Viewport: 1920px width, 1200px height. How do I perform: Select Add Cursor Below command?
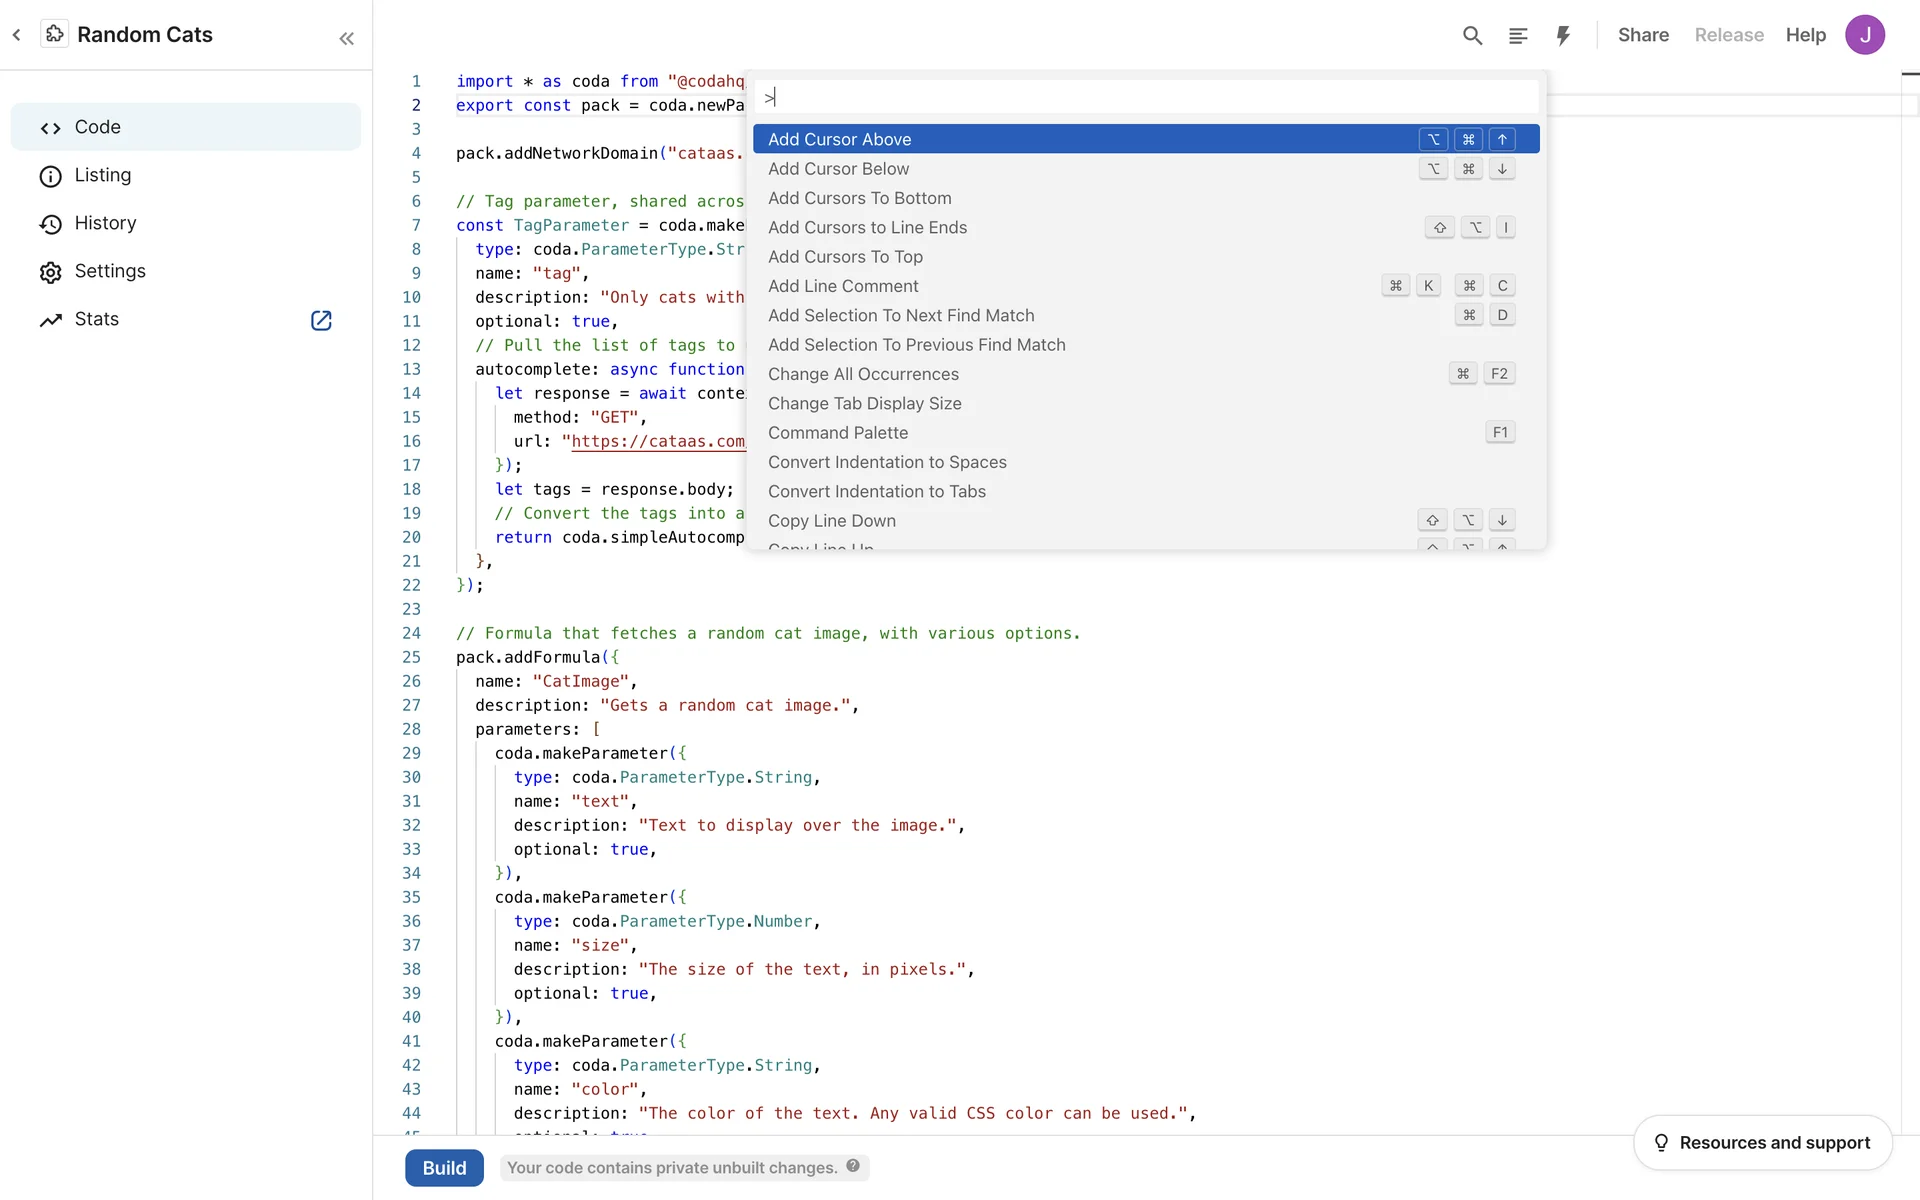(x=838, y=169)
